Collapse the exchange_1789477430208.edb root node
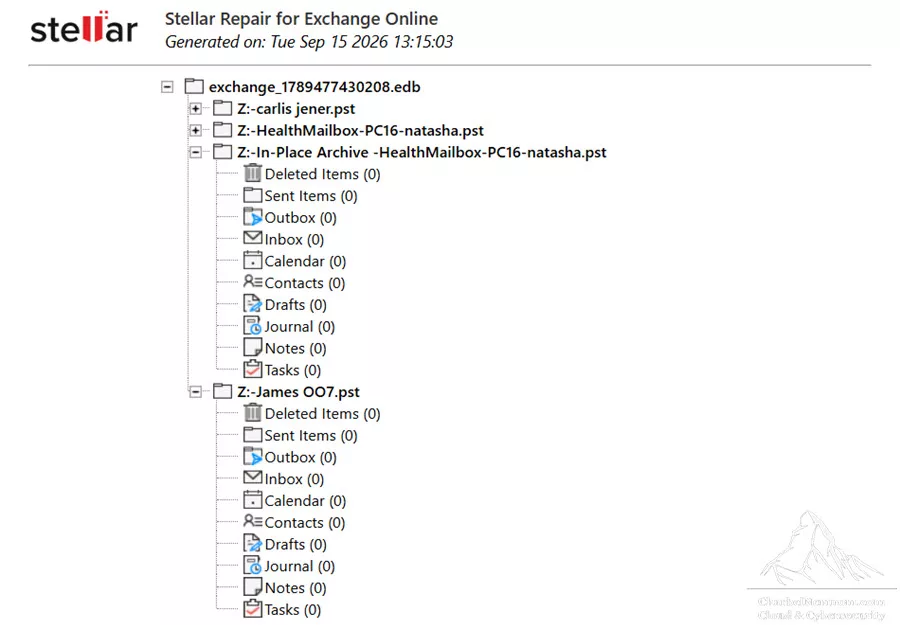This screenshot has height=625, width=900. click(167, 87)
